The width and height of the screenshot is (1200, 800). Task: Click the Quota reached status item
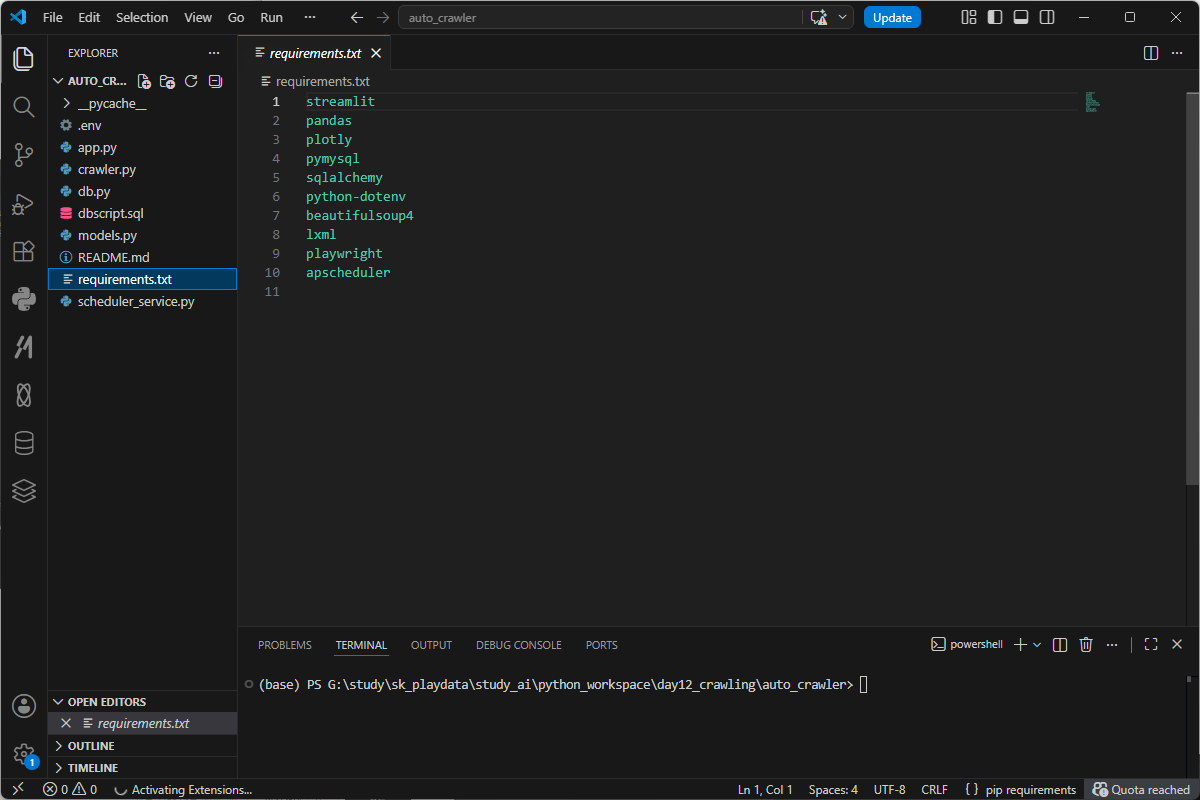tap(1141, 789)
